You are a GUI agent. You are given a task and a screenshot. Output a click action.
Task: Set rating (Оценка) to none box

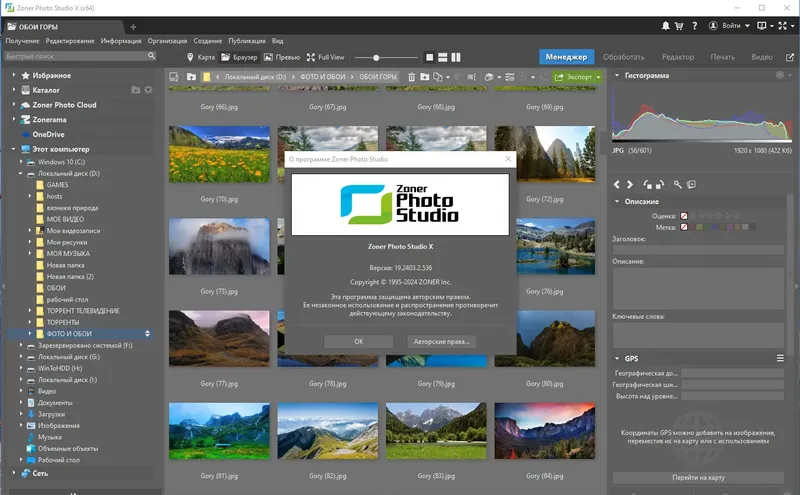[x=684, y=215]
